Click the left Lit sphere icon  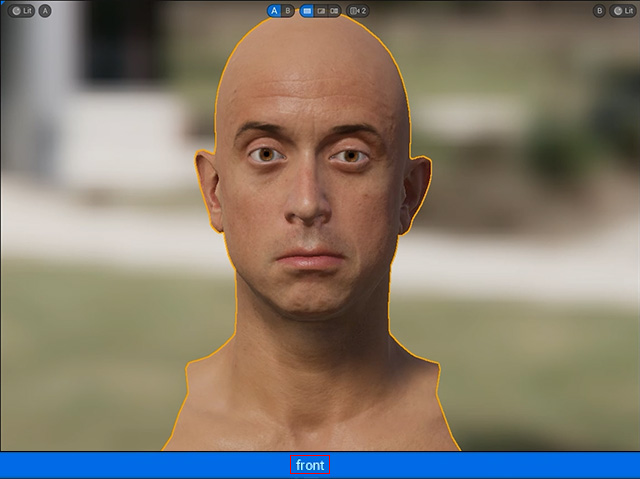pyautogui.click(x=16, y=11)
